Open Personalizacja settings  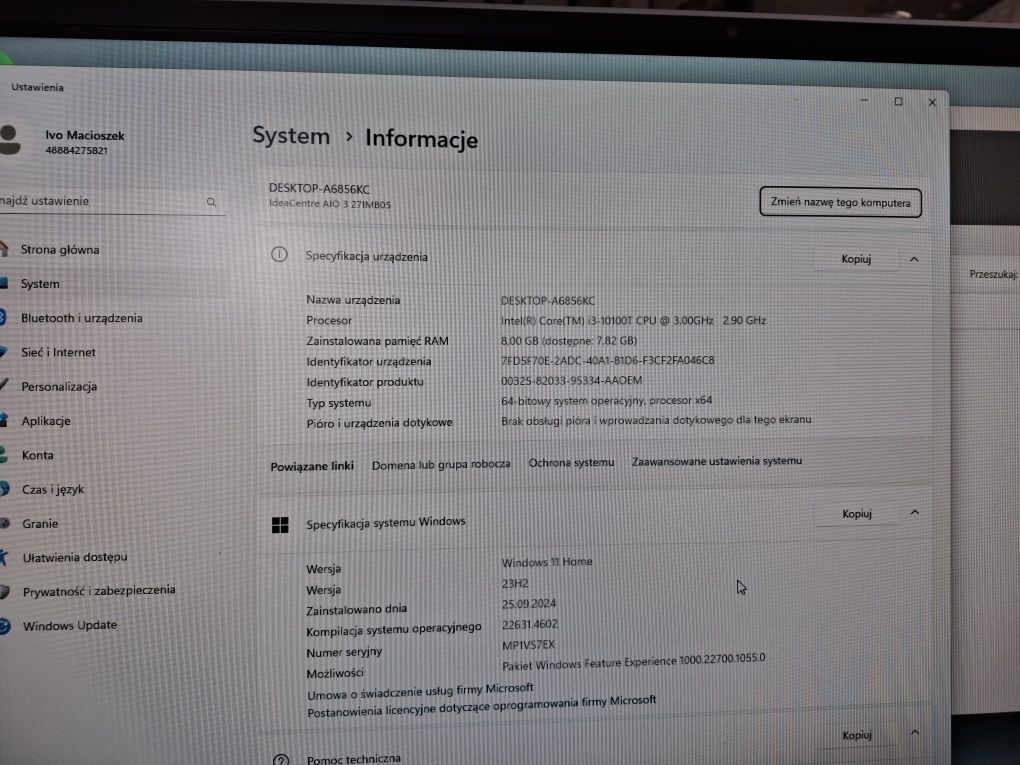[x=59, y=386]
